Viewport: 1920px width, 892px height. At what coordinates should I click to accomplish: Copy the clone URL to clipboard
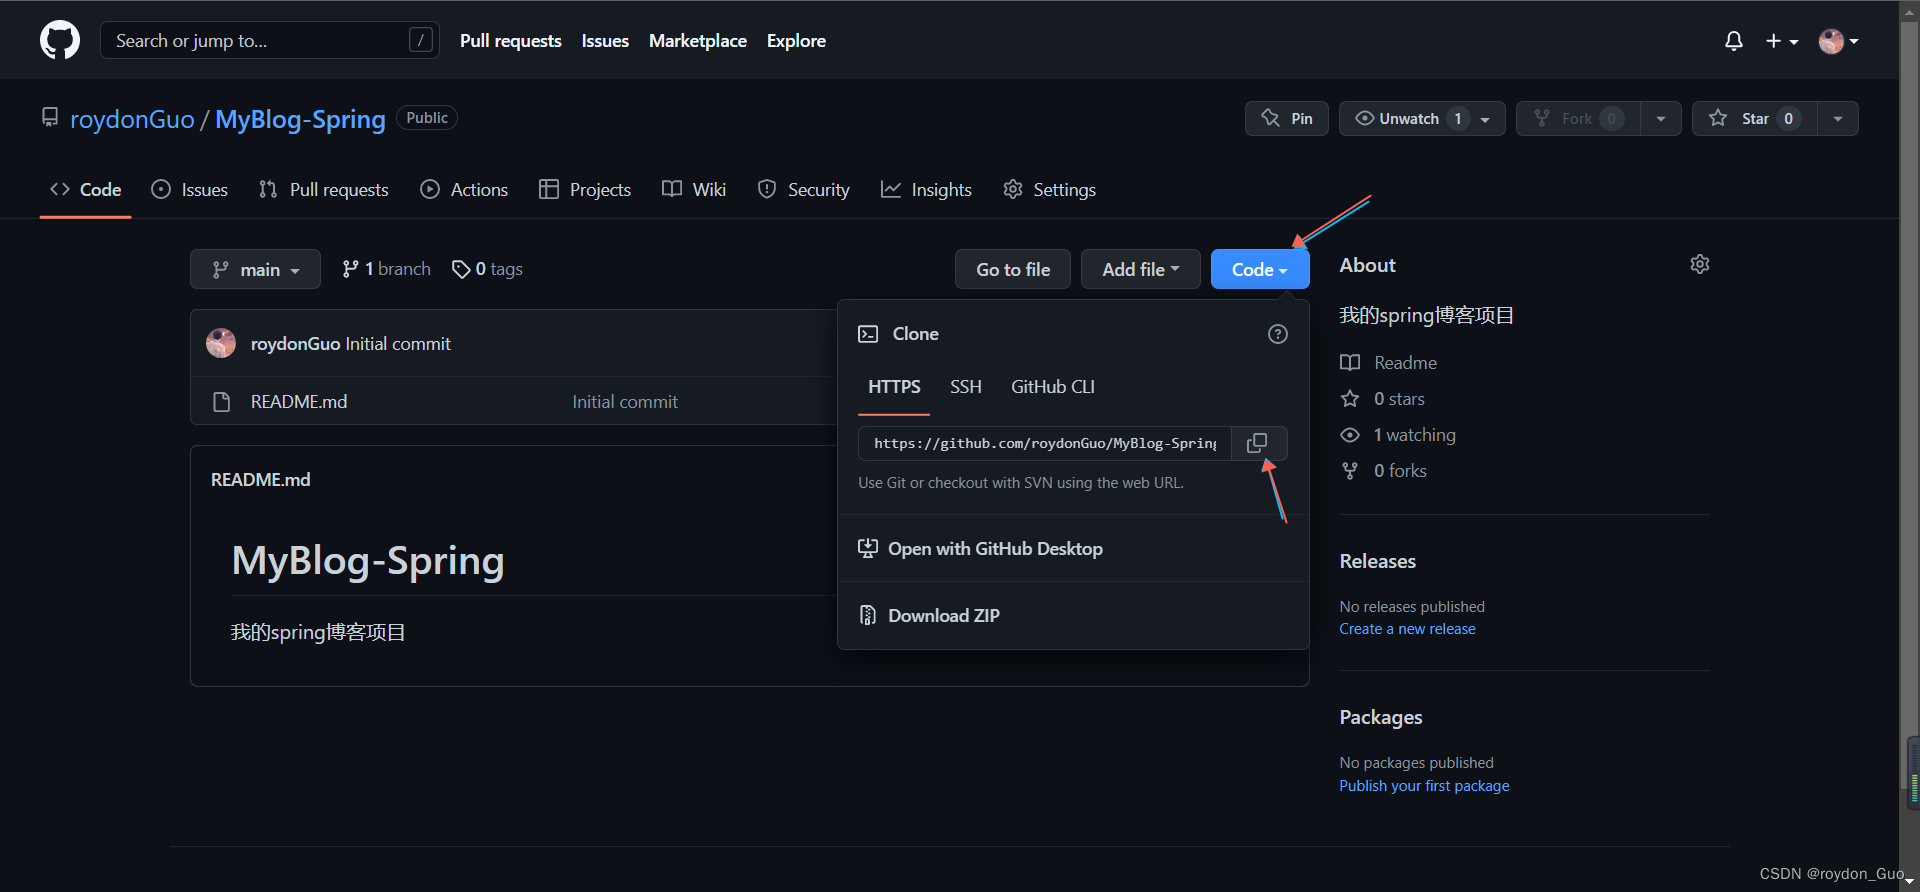click(x=1258, y=443)
